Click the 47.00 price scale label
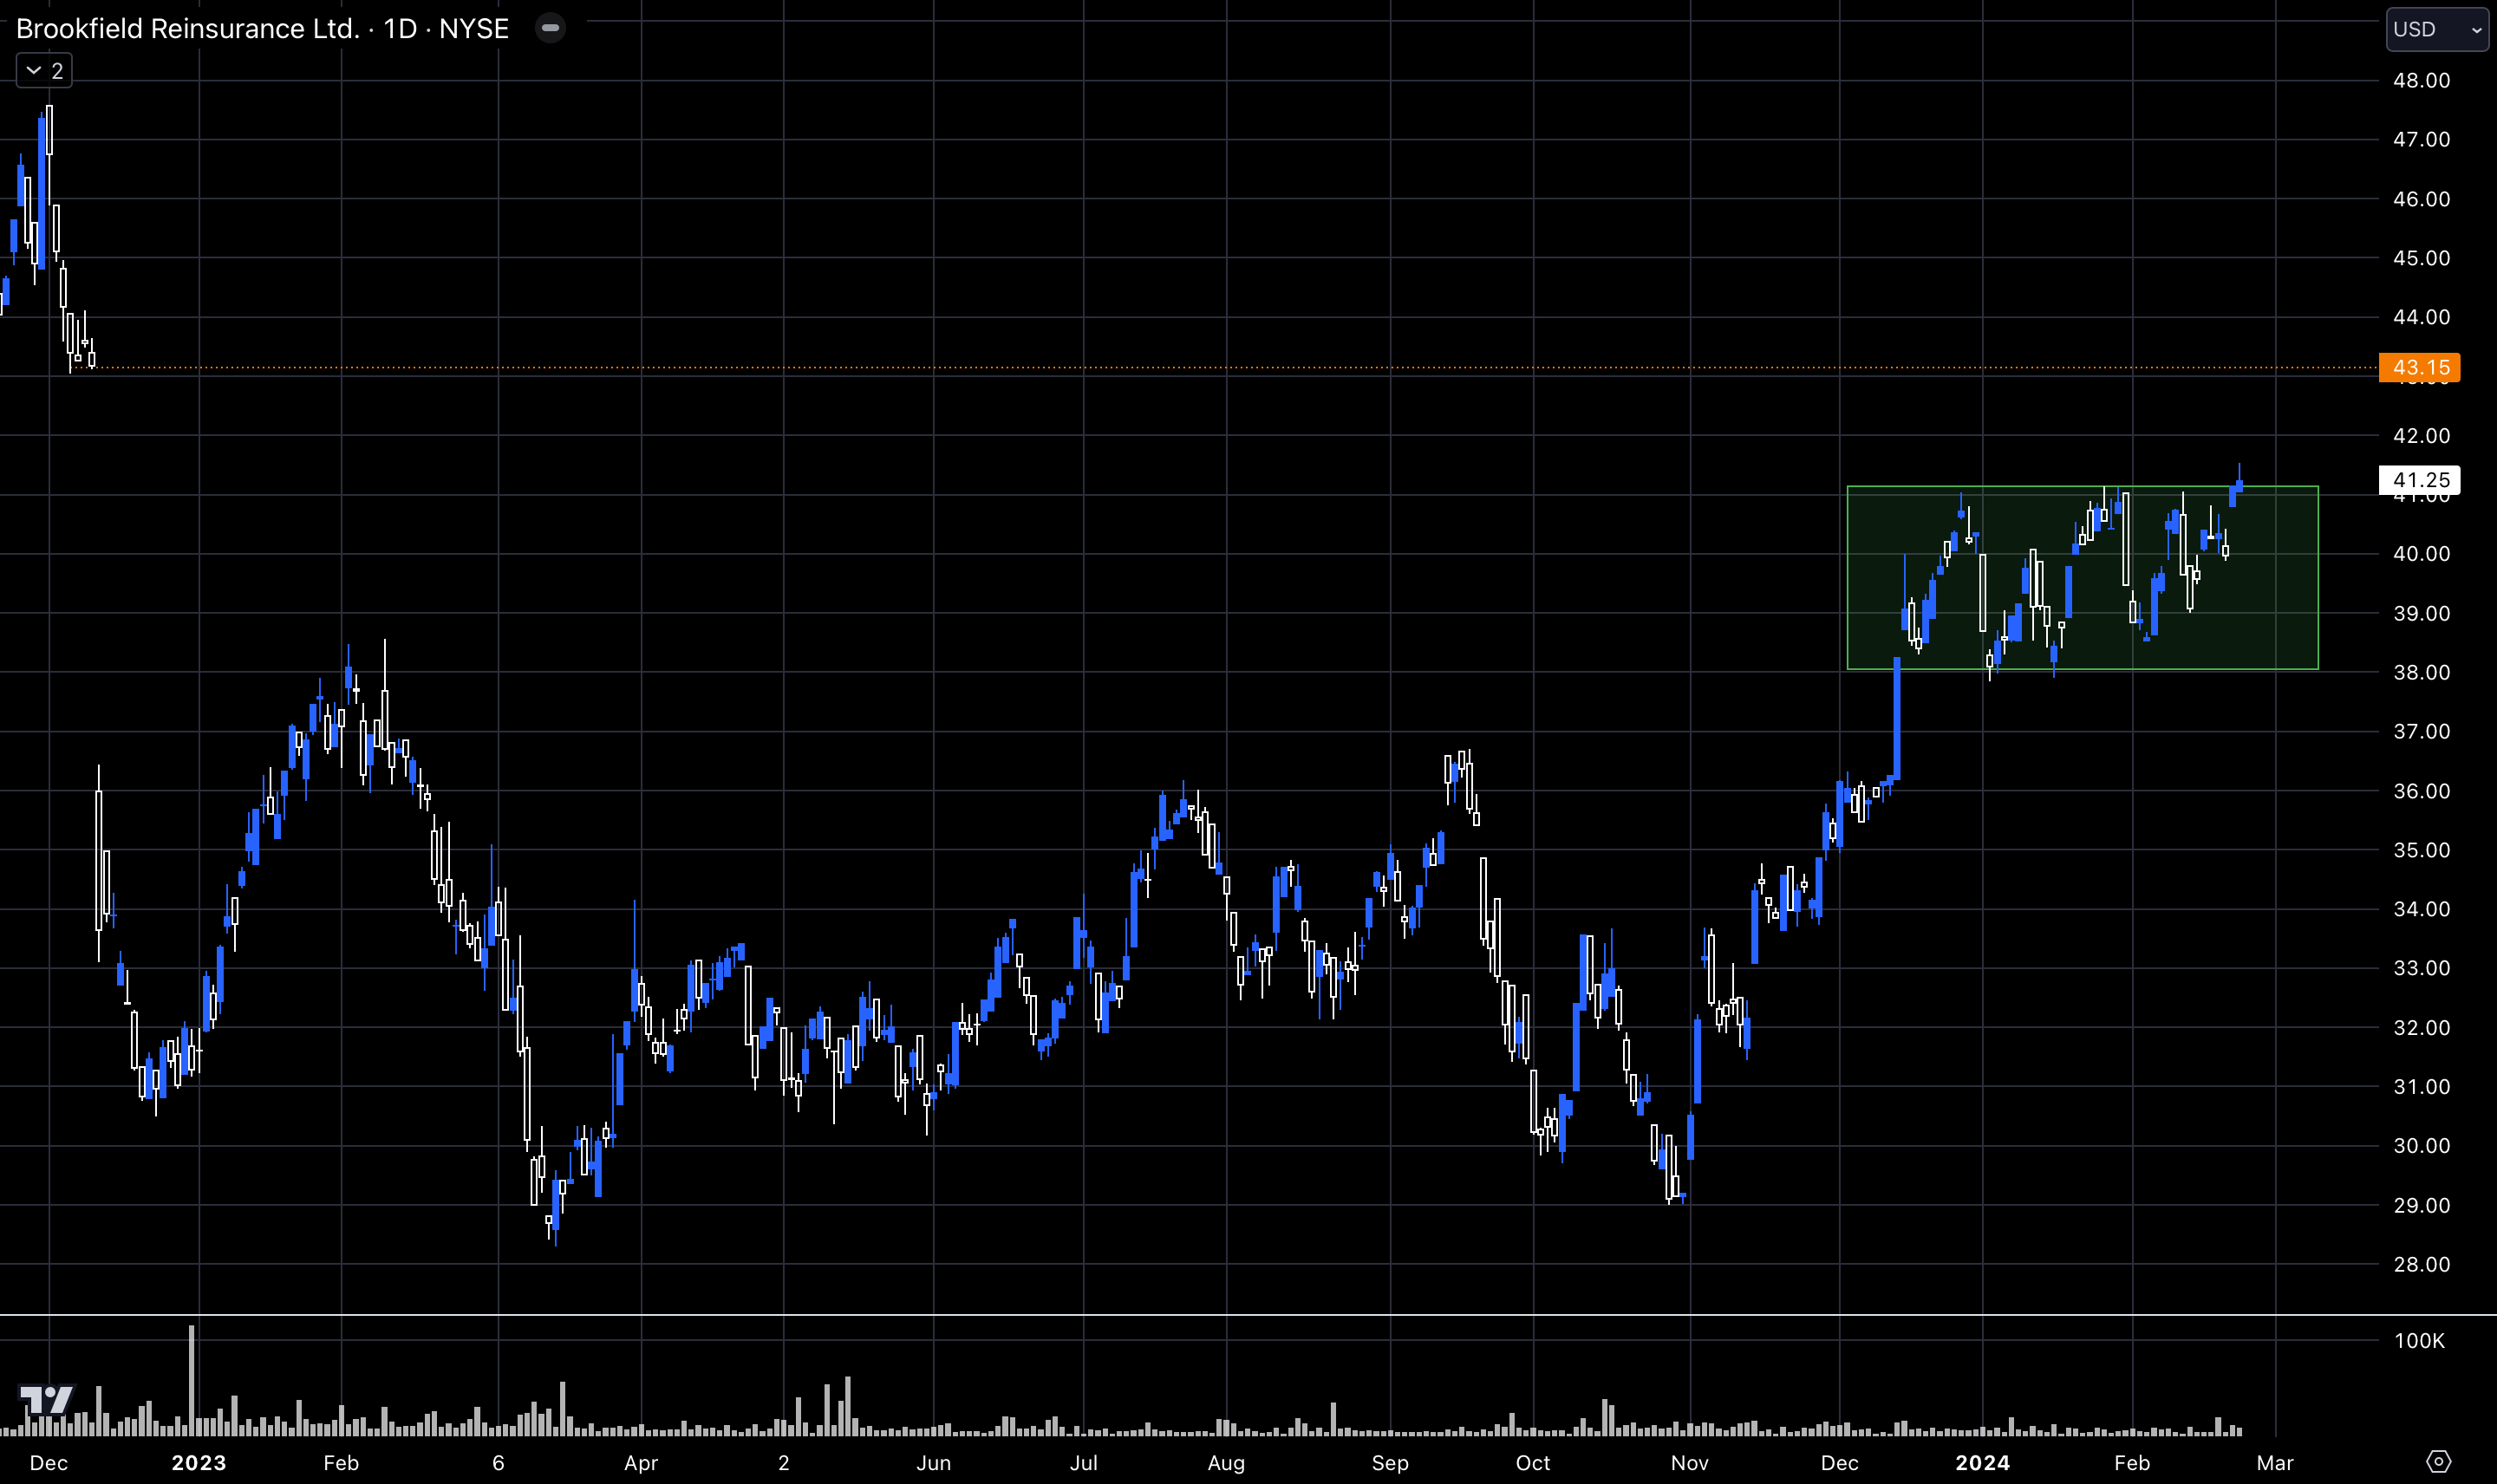This screenshot has width=2497, height=1484. tap(2421, 139)
